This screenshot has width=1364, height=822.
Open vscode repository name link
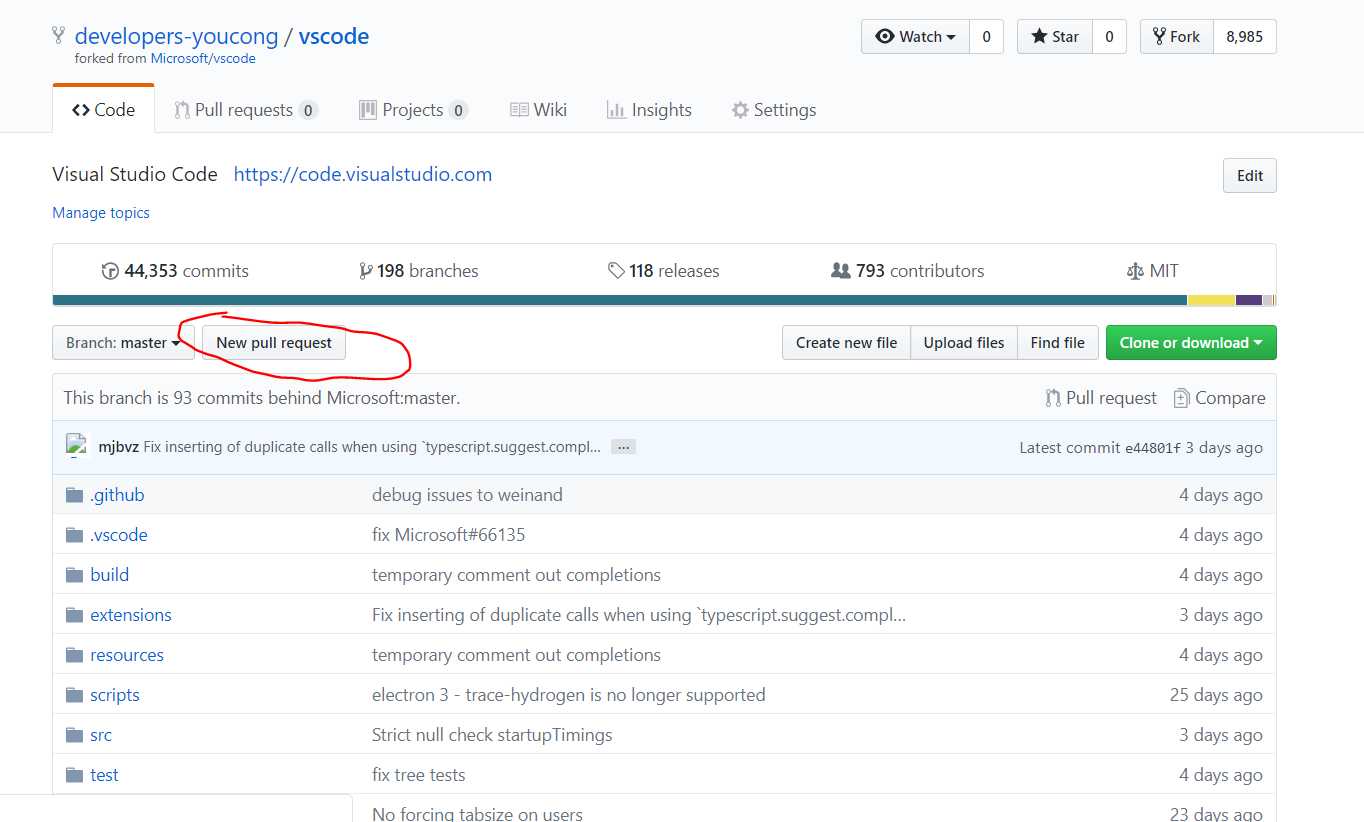(334, 36)
